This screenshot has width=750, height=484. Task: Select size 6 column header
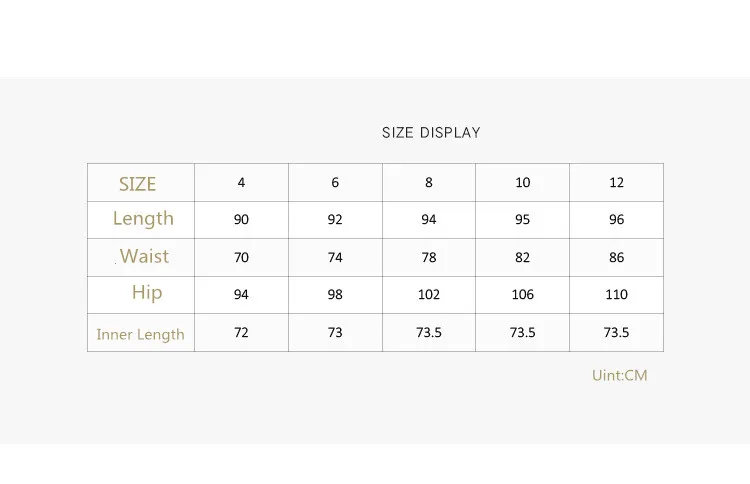click(x=335, y=183)
